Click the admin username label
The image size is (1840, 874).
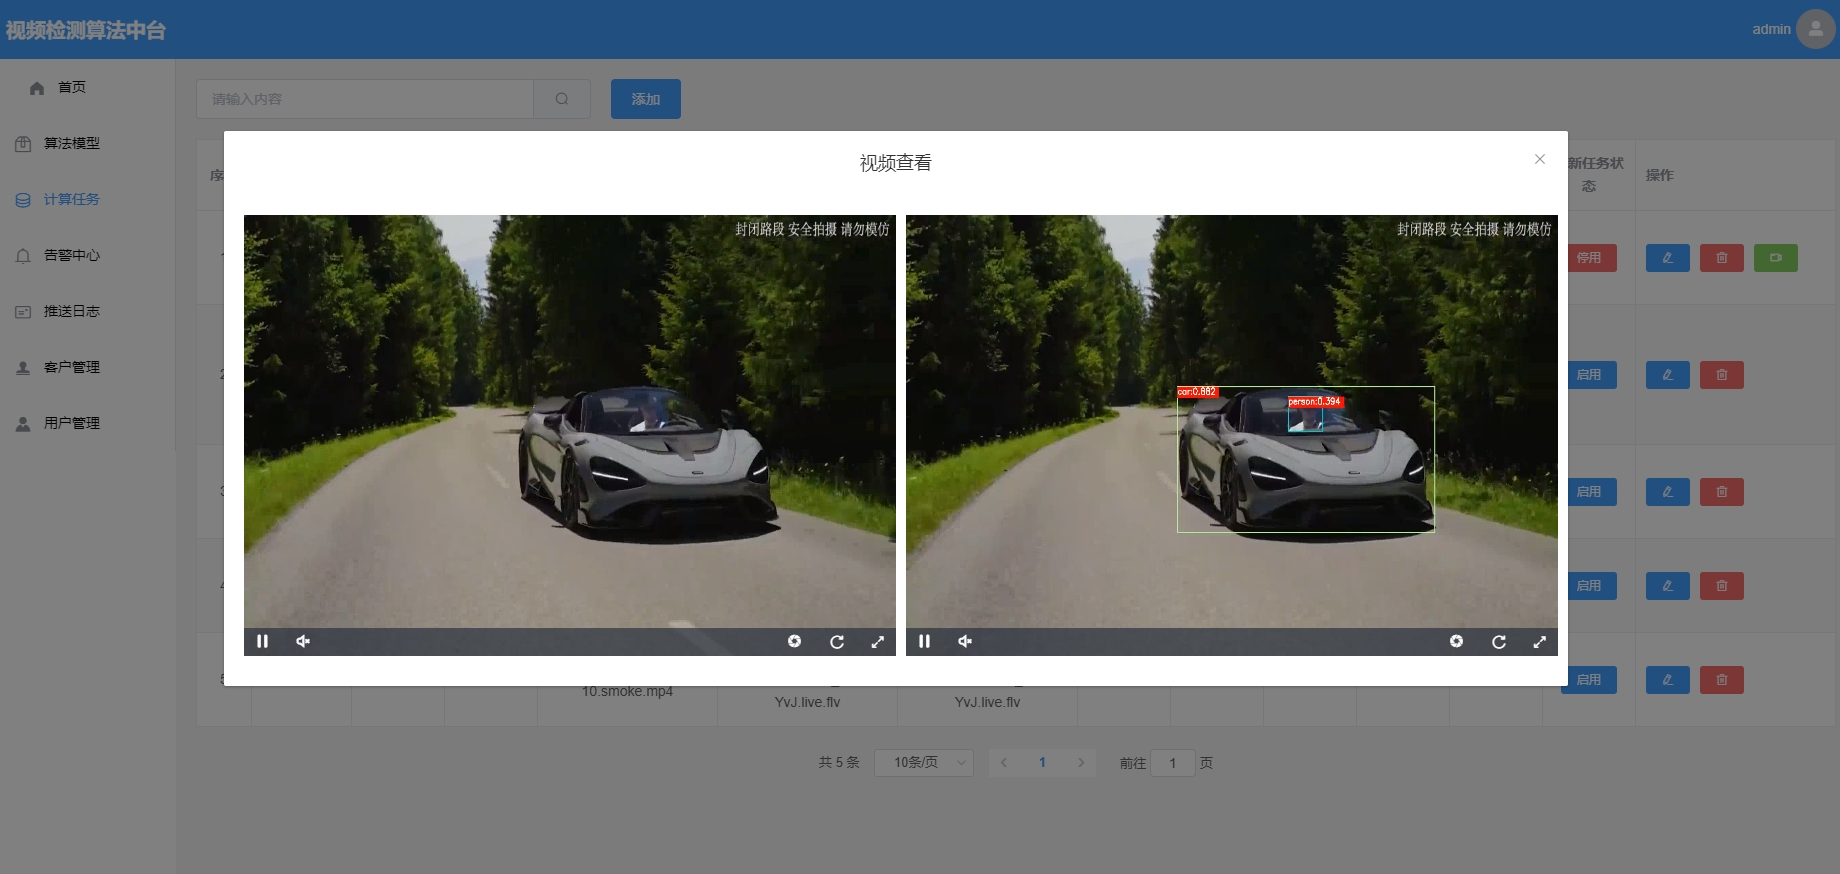click(x=1771, y=29)
